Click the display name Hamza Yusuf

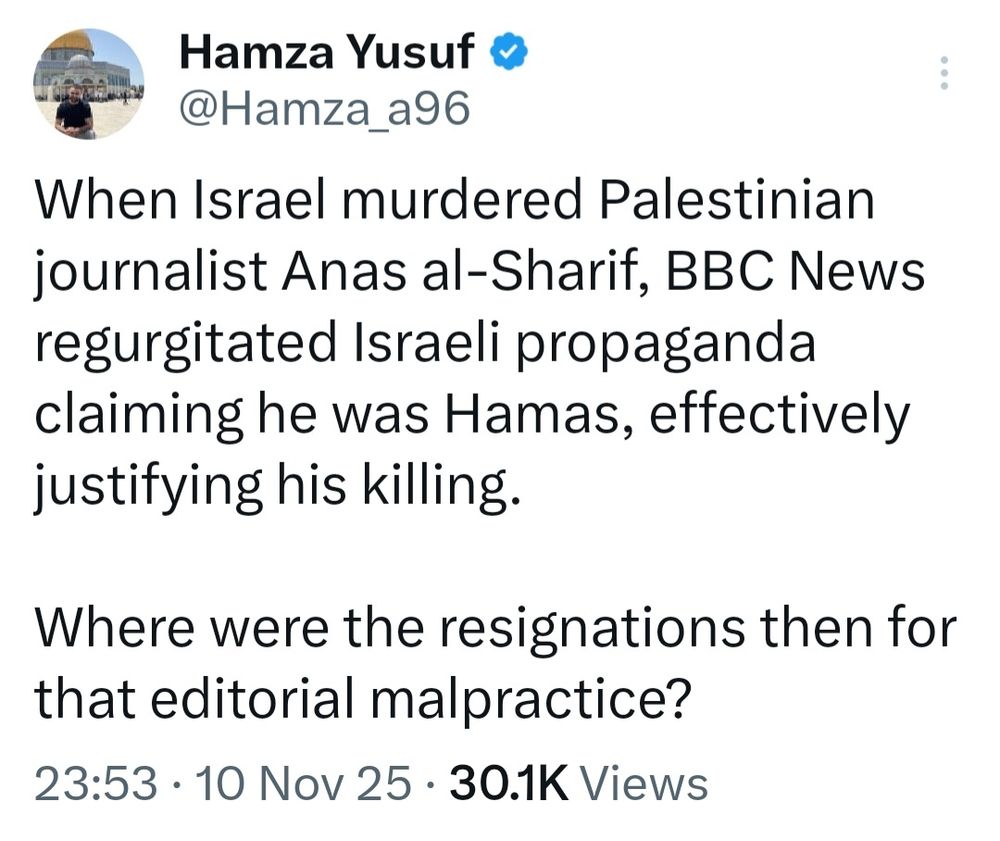coord(325,53)
